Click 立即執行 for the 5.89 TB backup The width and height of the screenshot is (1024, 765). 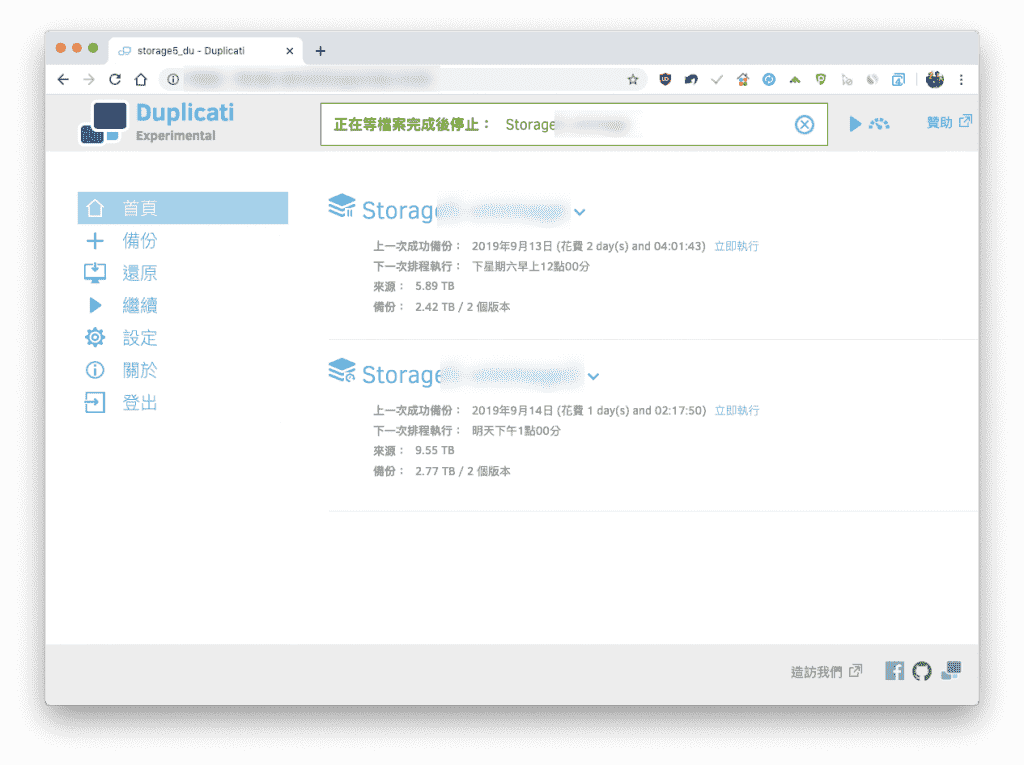pos(736,246)
